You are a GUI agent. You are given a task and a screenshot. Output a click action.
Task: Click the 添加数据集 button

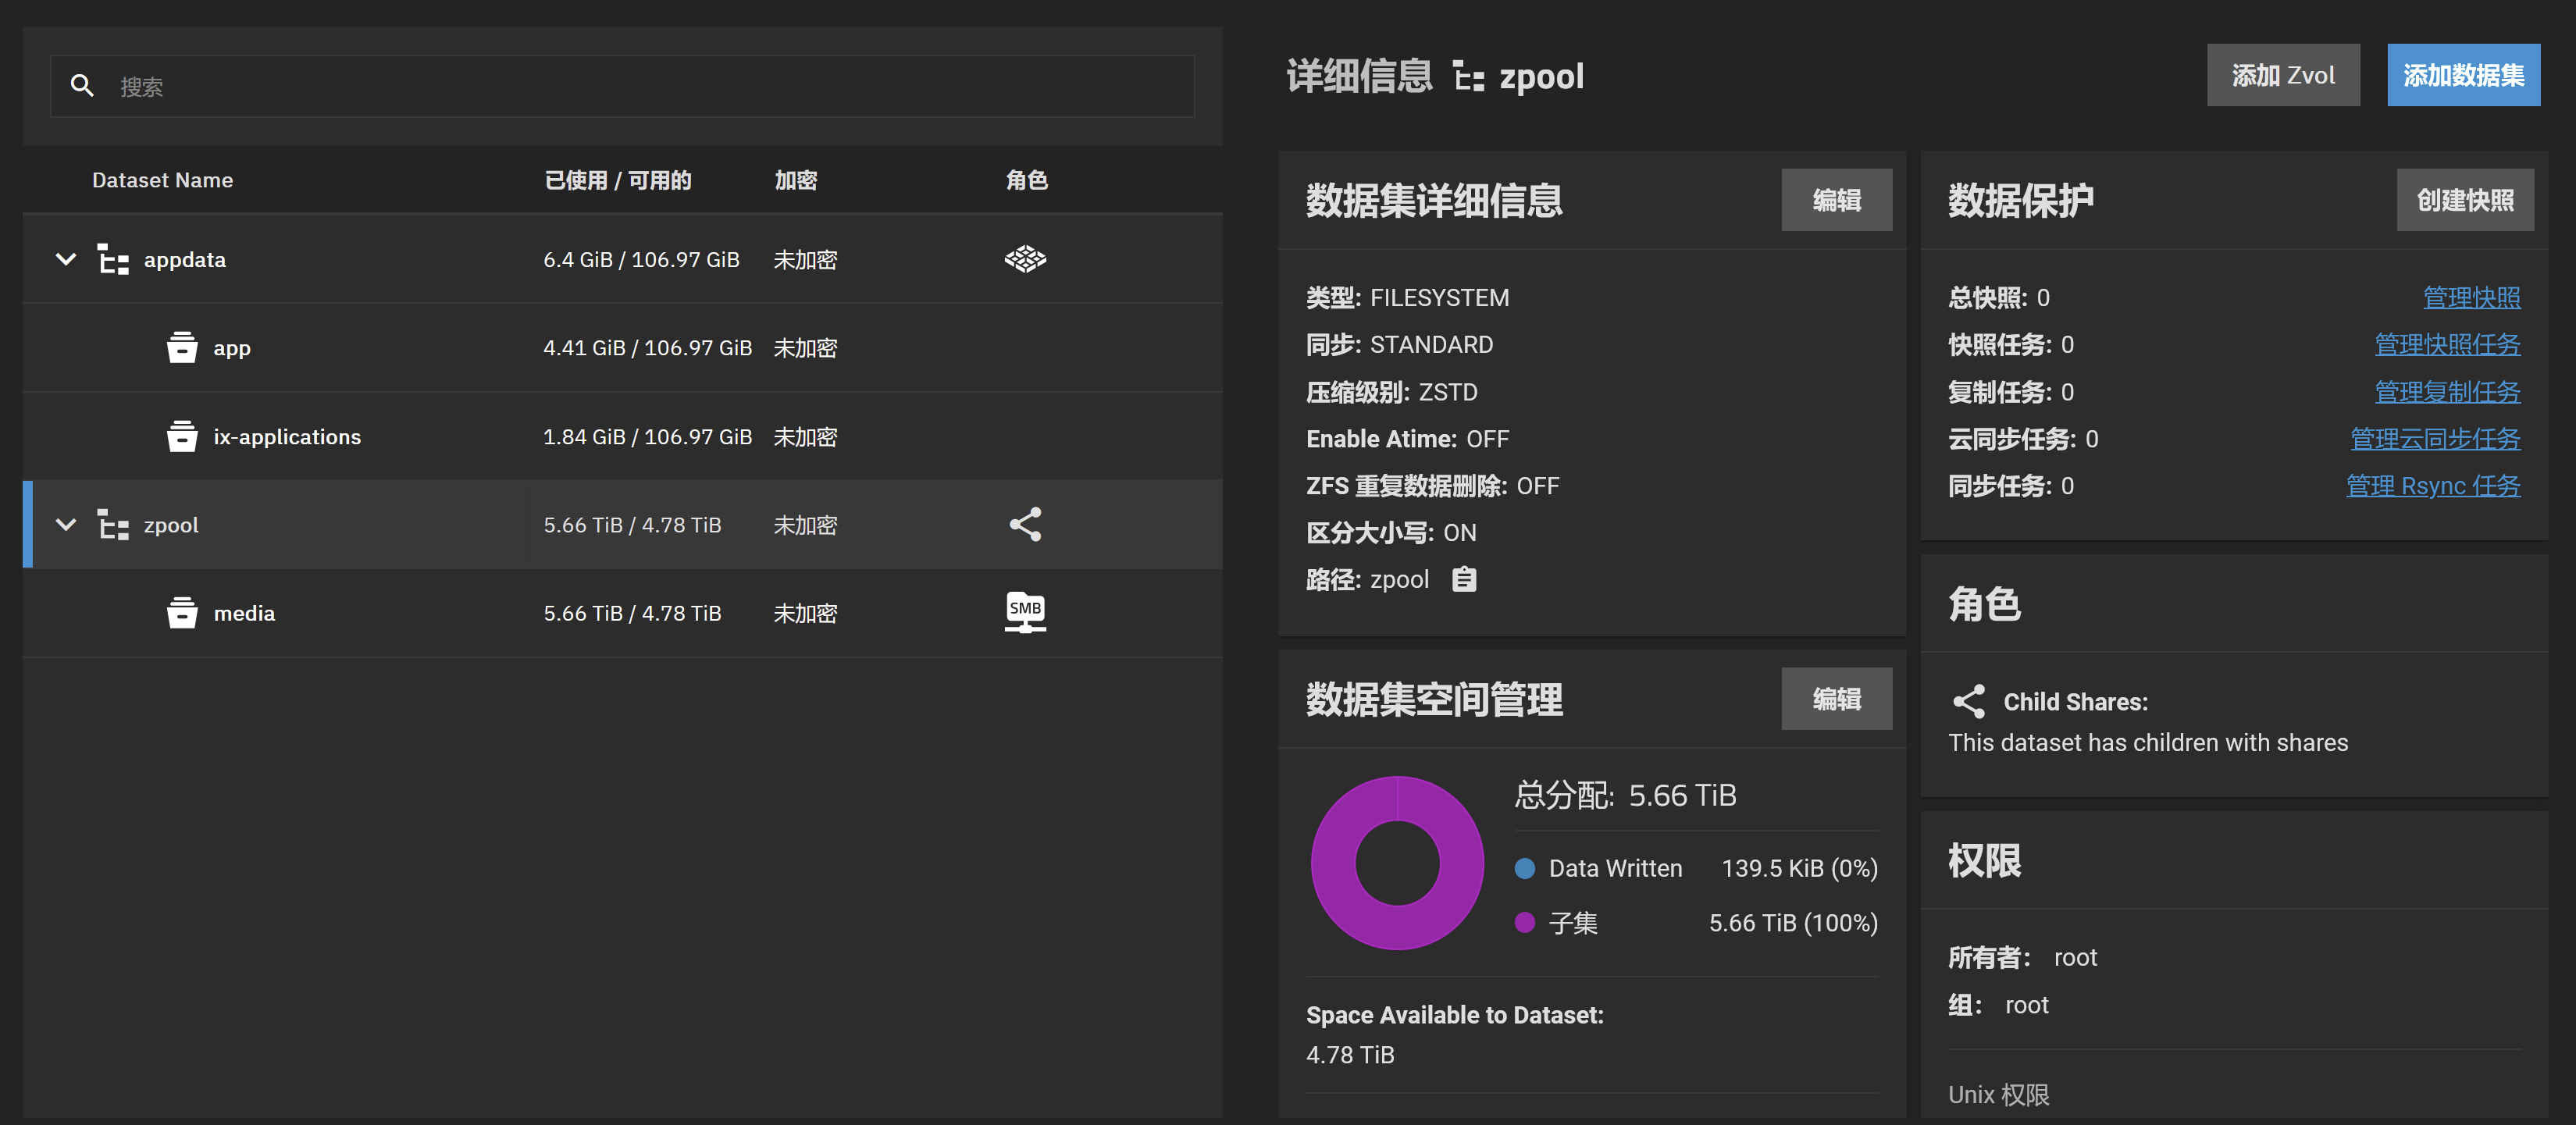(2463, 75)
